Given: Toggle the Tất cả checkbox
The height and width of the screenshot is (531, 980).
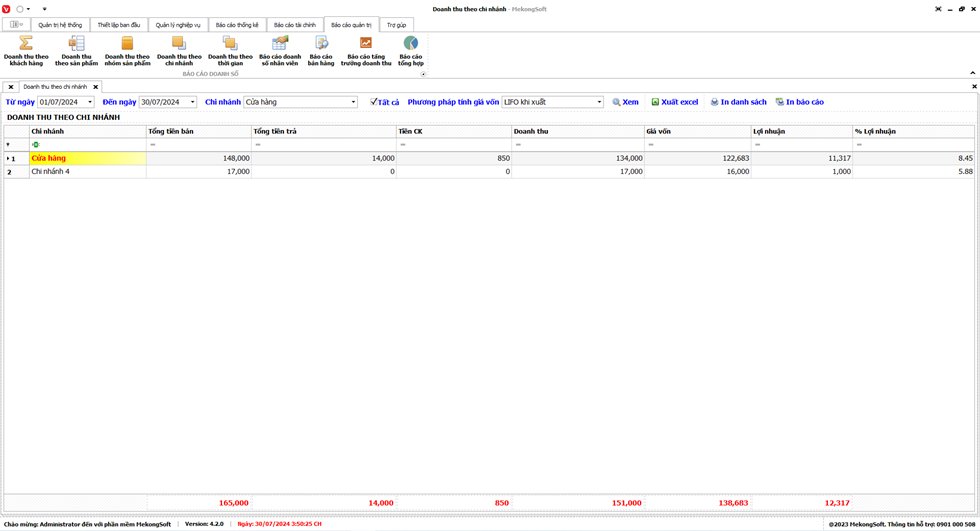Looking at the screenshot, I should [374, 102].
